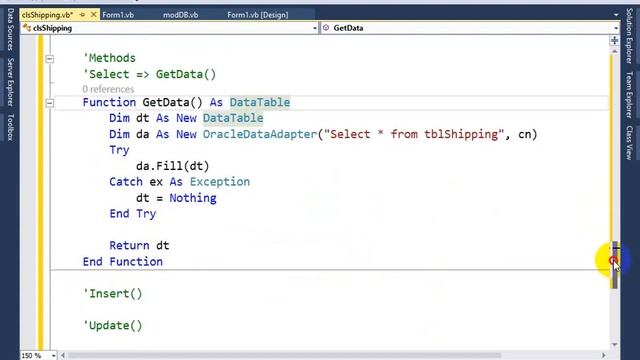The height and width of the screenshot is (360, 640).
Task: Click the vertical scrollbar up arrow
Action: [x=614, y=51]
